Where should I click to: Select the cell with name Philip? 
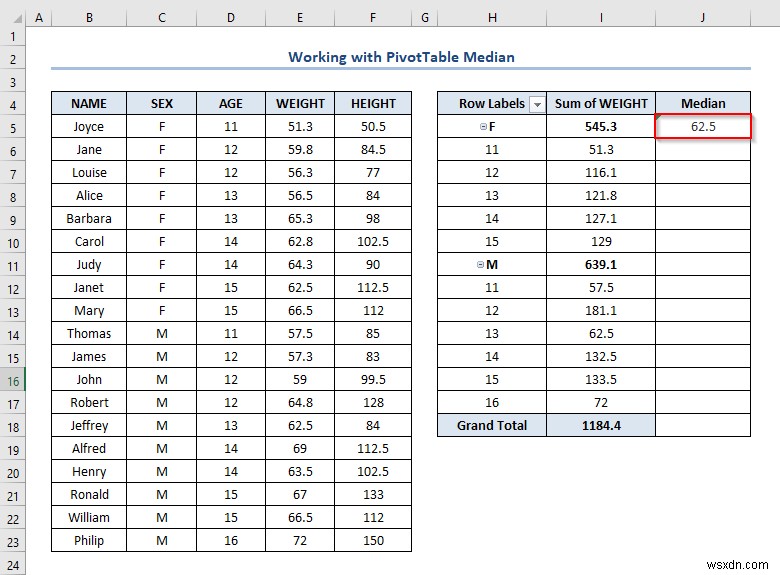click(x=89, y=541)
